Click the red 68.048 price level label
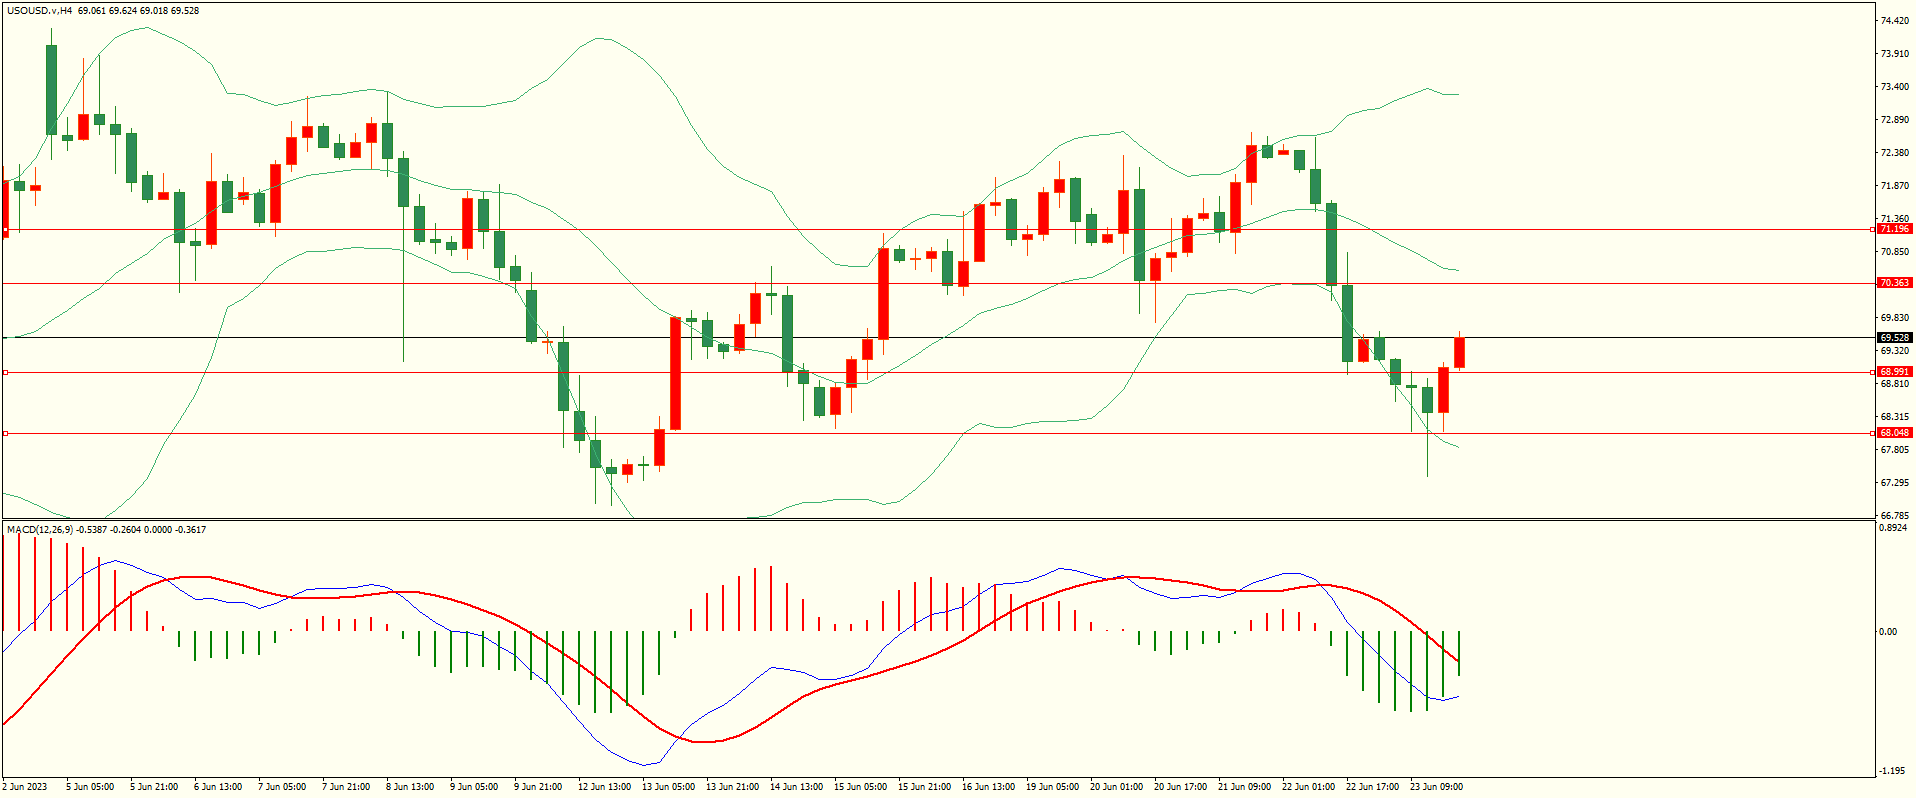The width and height of the screenshot is (1916, 798). [1894, 433]
